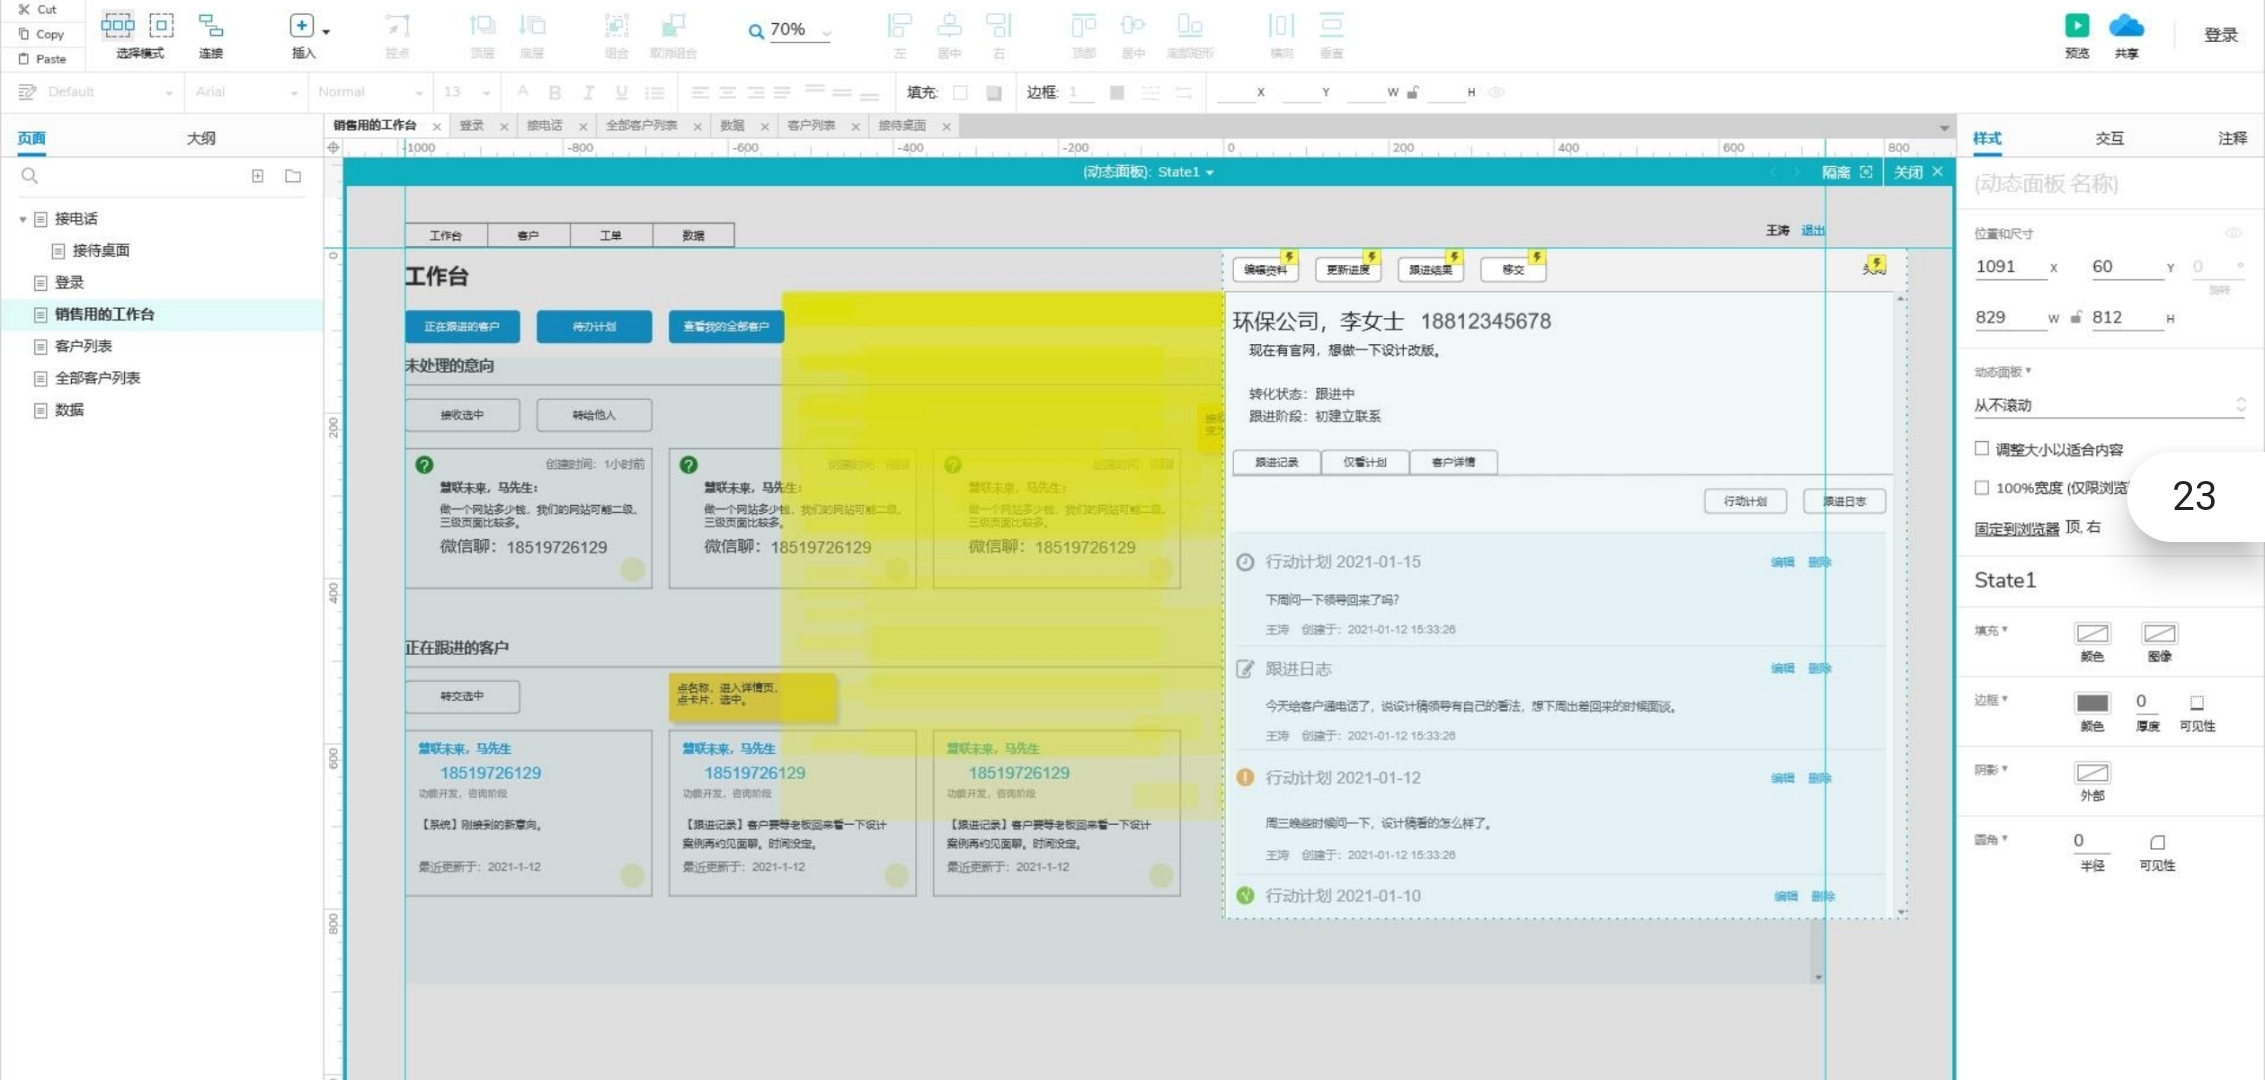The width and height of the screenshot is (2265, 1080).
Task: Toggle the aspect ratio lock icon
Action: click(2075, 318)
